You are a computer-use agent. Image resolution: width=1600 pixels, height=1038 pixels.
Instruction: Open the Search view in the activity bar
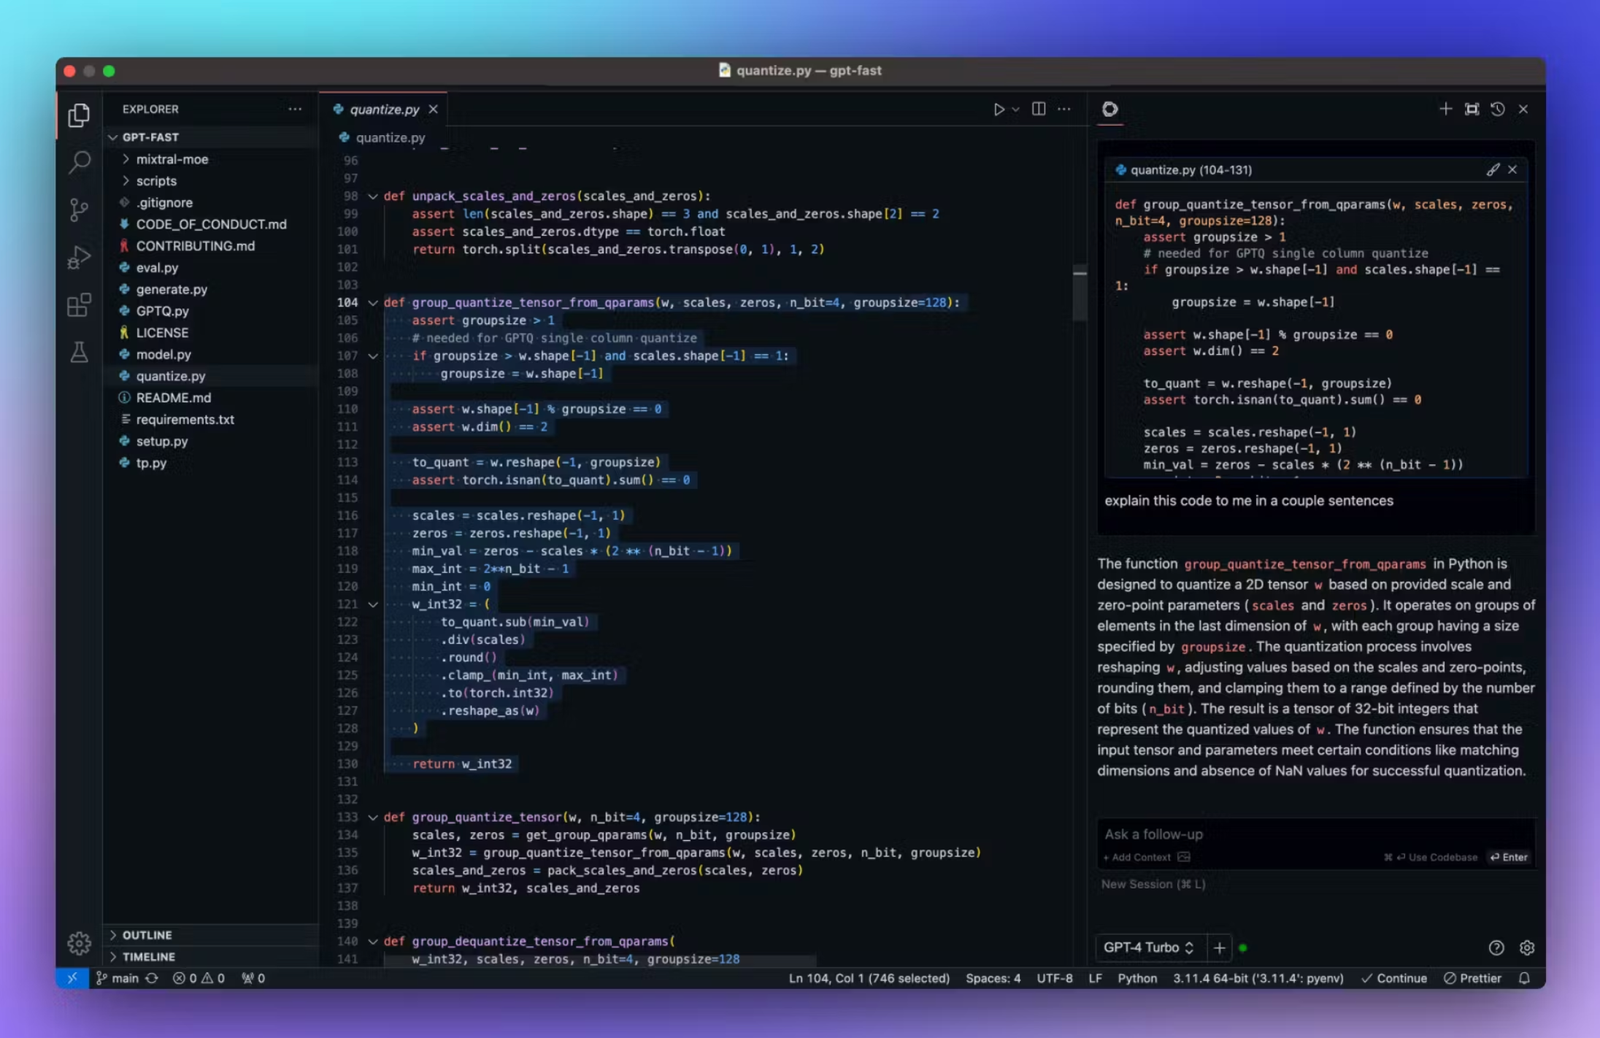point(78,162)
